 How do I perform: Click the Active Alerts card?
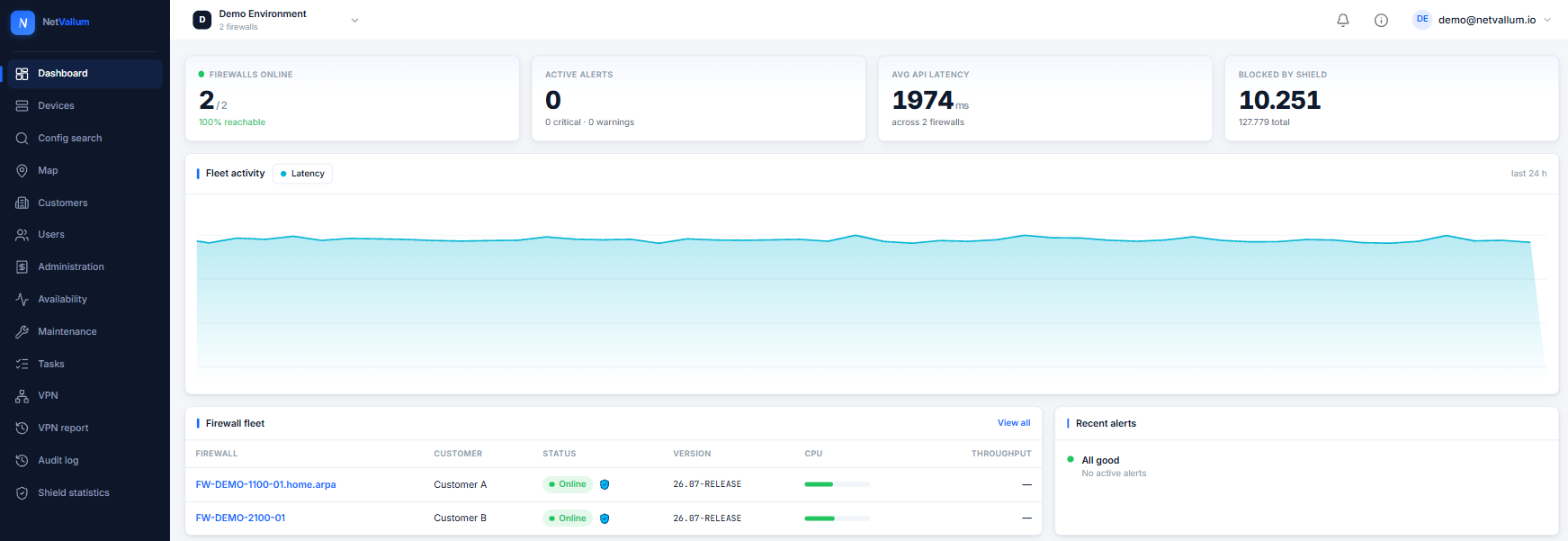698,98
